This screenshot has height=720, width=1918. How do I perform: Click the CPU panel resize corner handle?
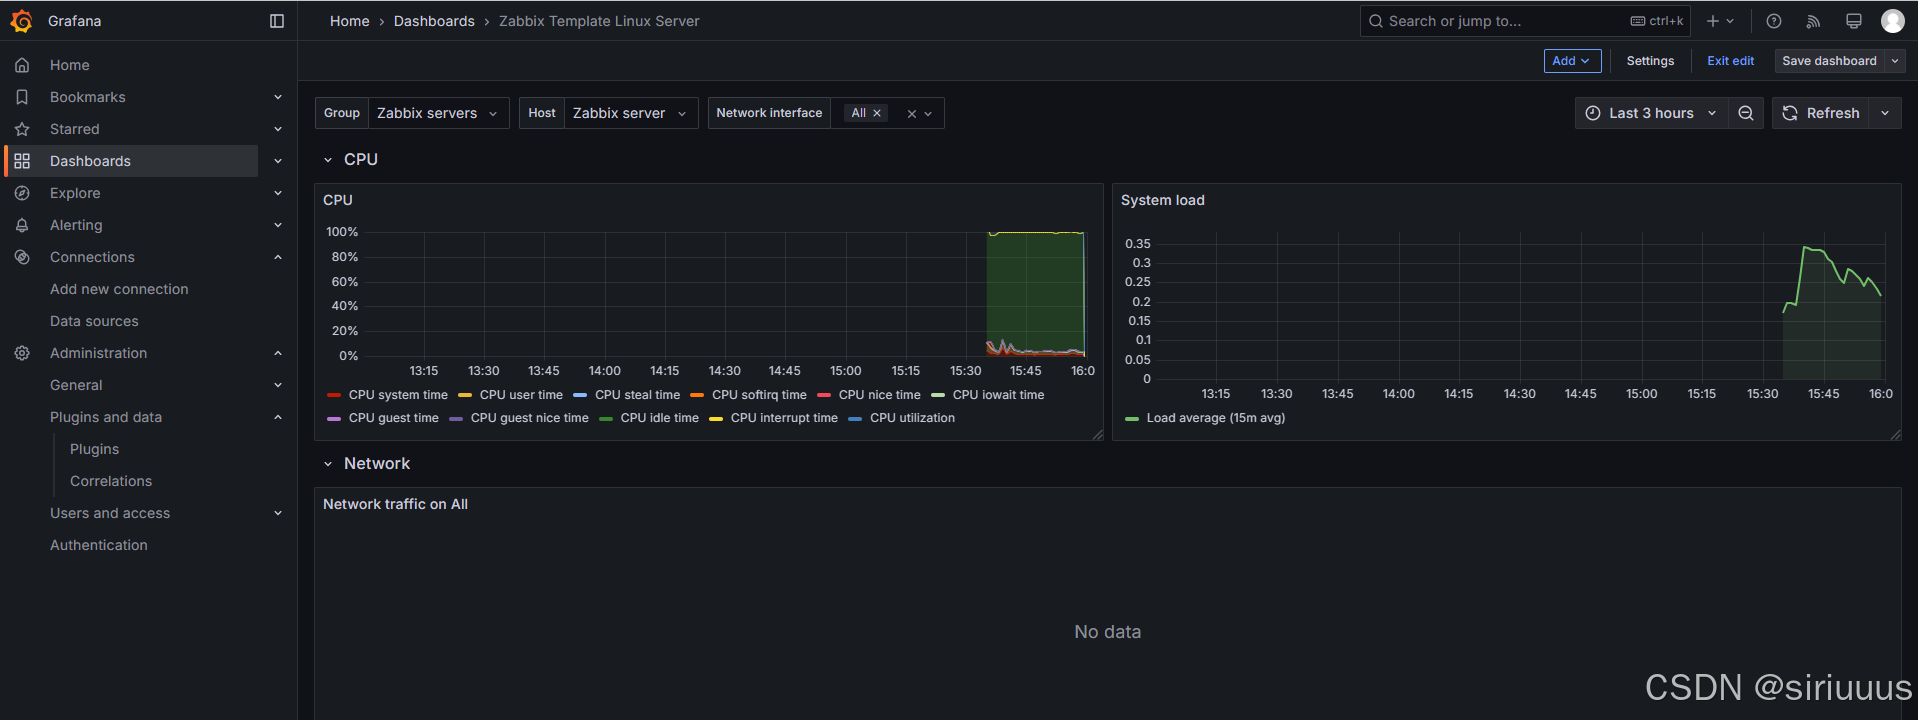click(1098, 434)
